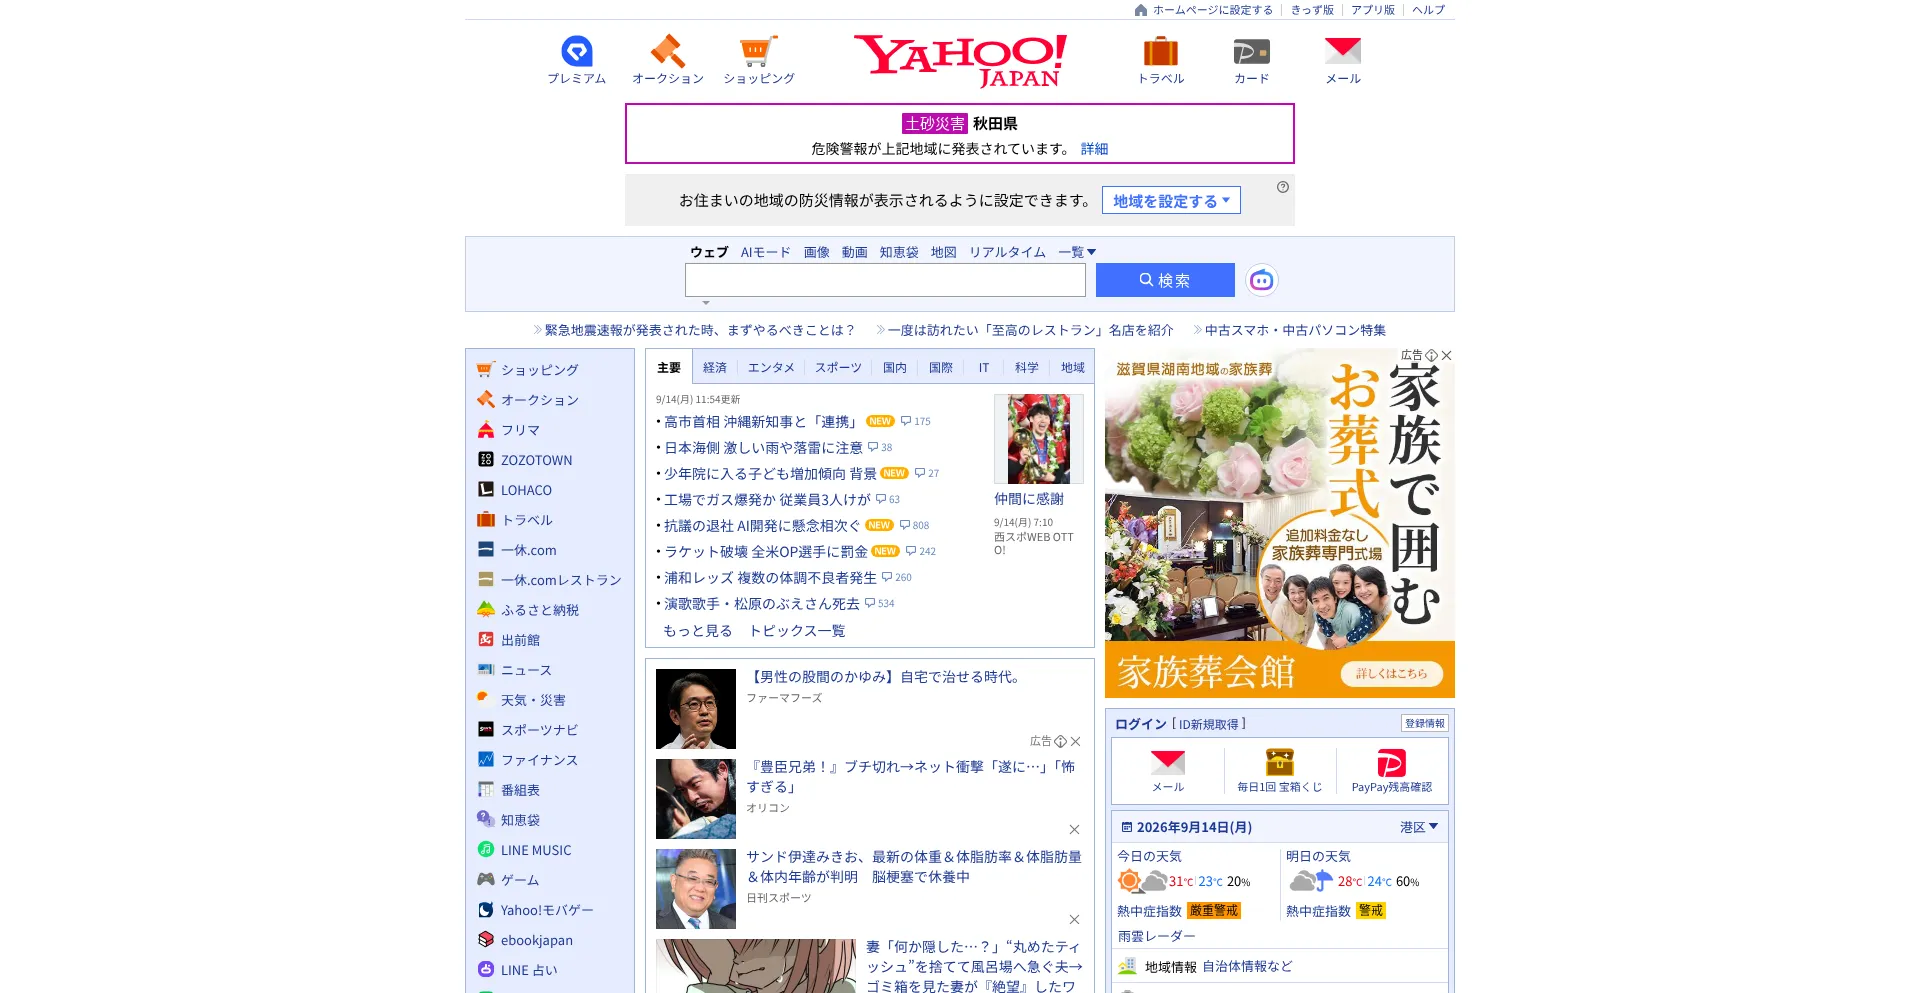
Task: Click the Yahoo! JAPAN logo
Action: tap(960, 60)
